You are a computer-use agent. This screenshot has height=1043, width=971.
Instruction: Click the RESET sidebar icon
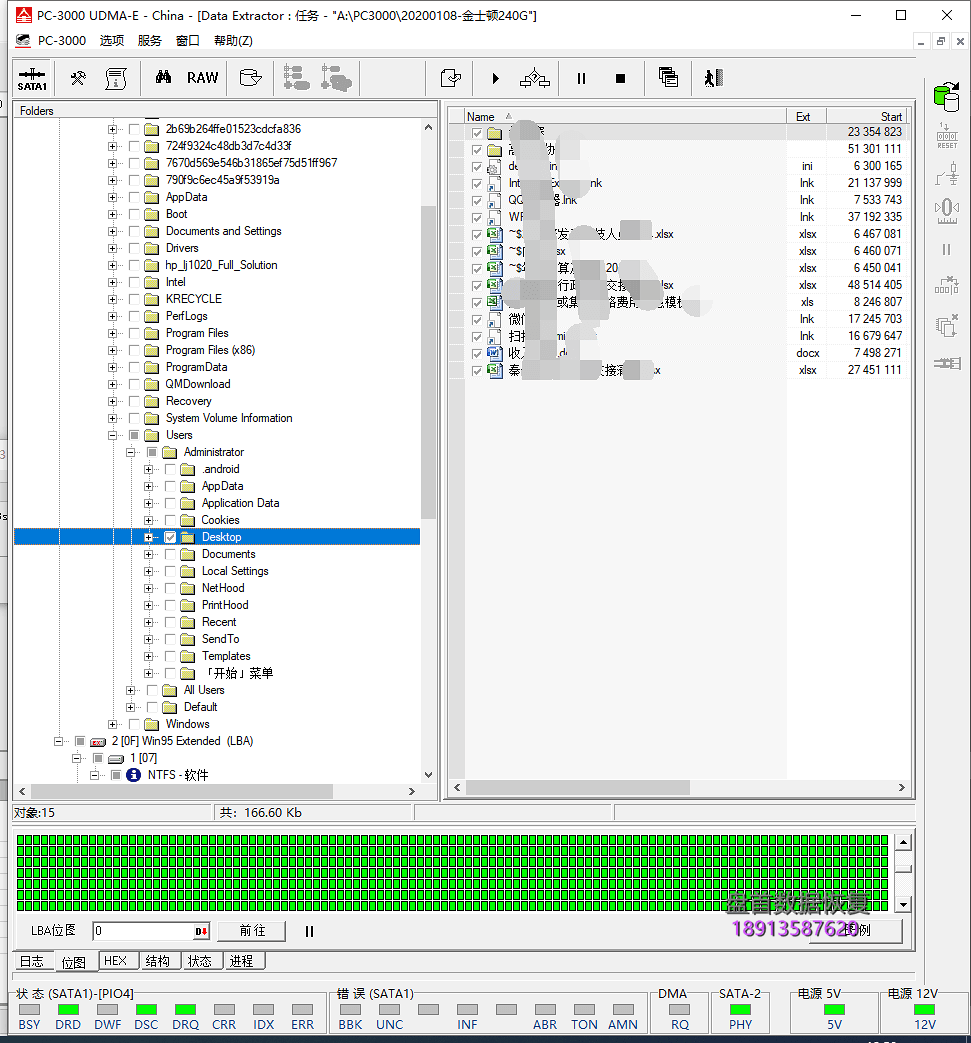[x=947, y=136]
